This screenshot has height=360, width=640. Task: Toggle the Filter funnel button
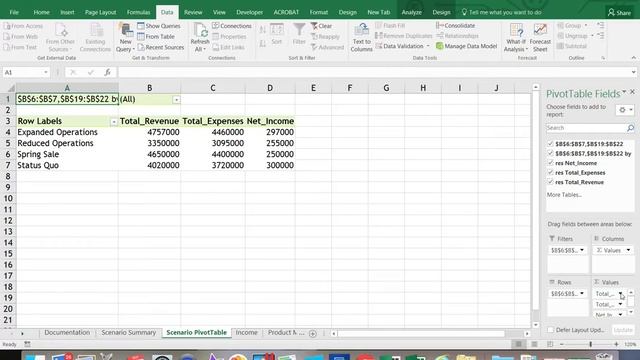point(299,34)
